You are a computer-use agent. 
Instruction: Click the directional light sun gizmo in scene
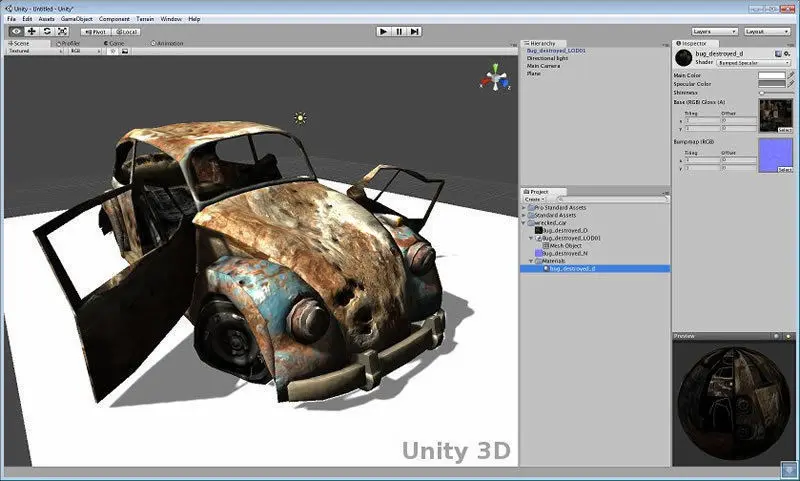tap(301, 118)
